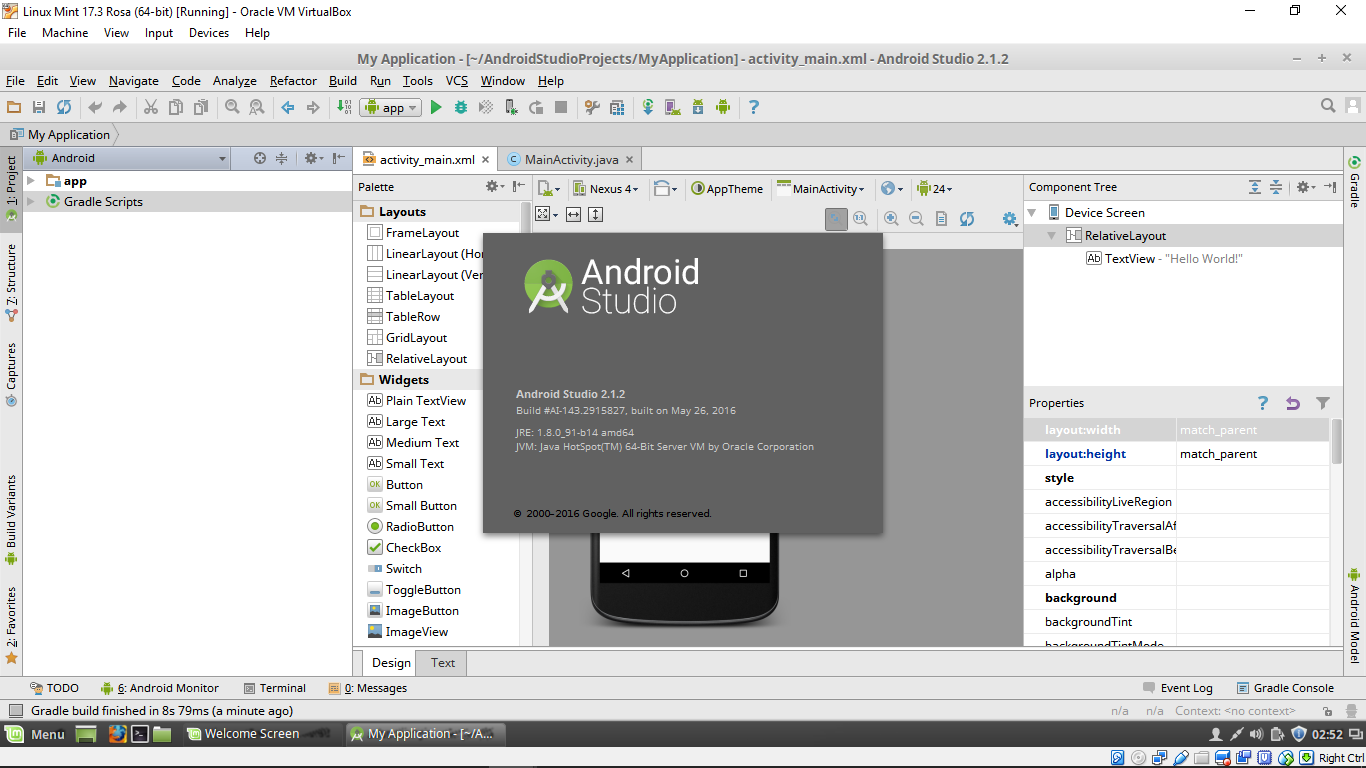Click the Search Everywhere magnifier at top right
The width and height of the screenshot is (1366, 768).
[1328, 106]
